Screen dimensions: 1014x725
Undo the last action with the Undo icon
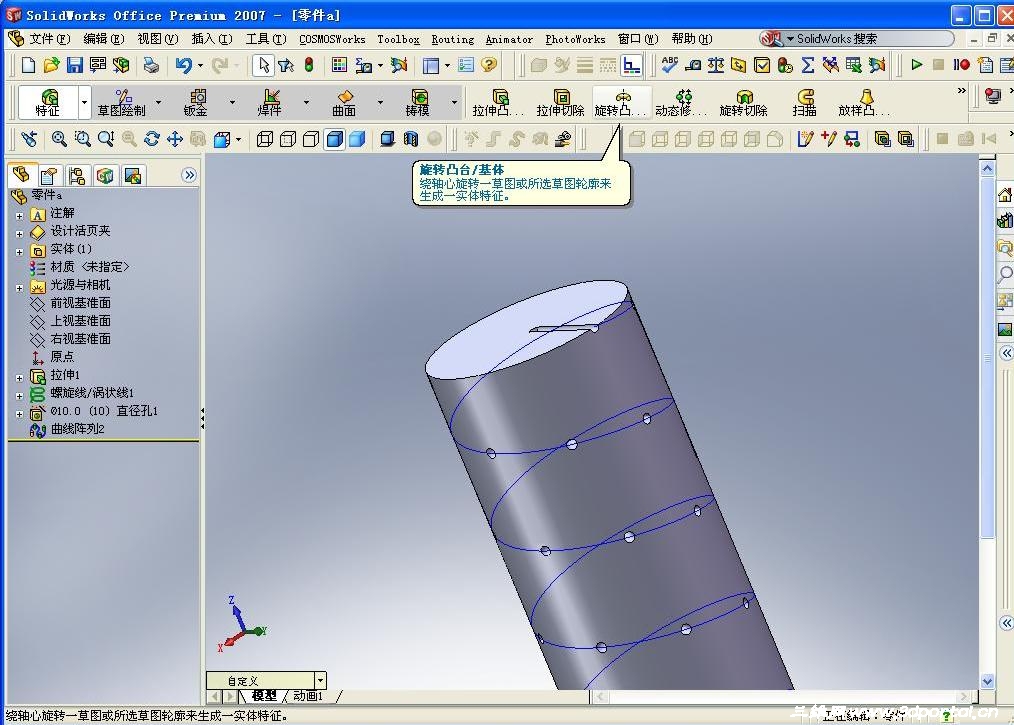184,65
